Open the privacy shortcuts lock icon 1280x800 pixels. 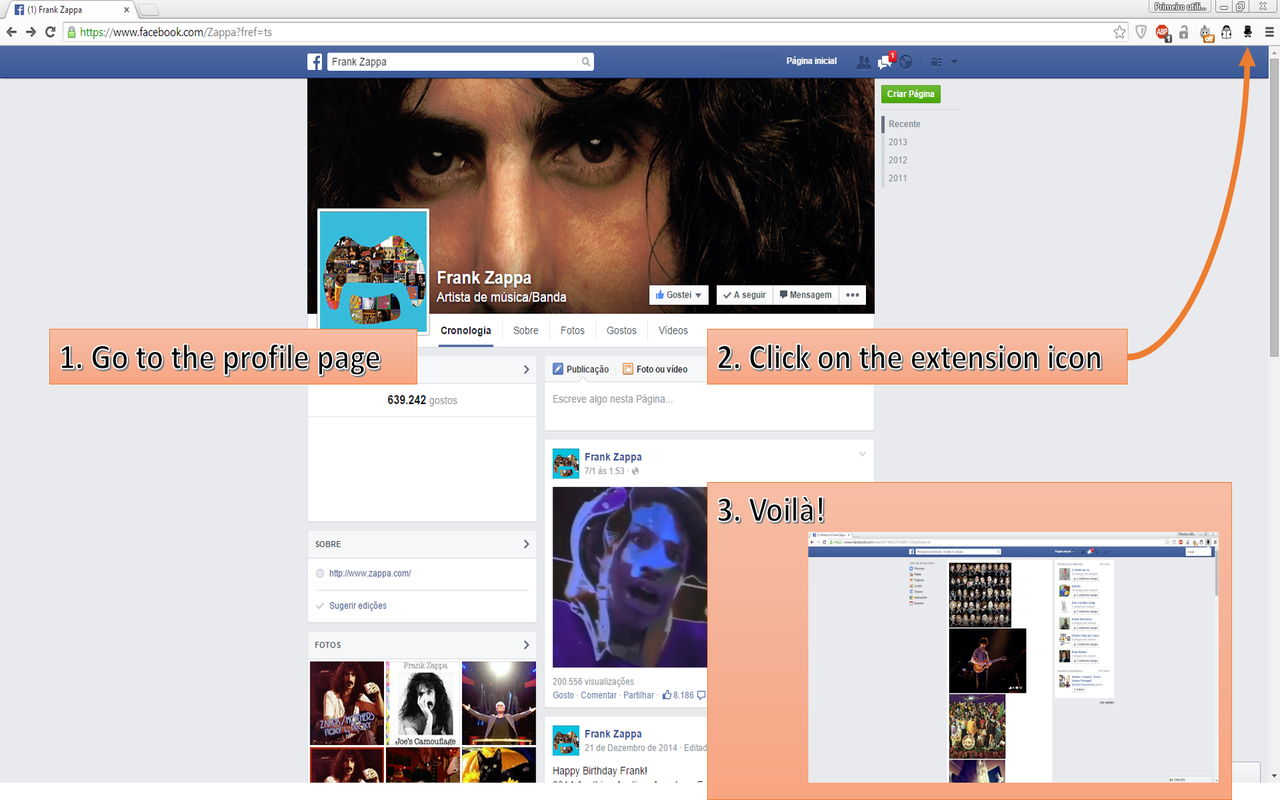(x=936, y=62)
